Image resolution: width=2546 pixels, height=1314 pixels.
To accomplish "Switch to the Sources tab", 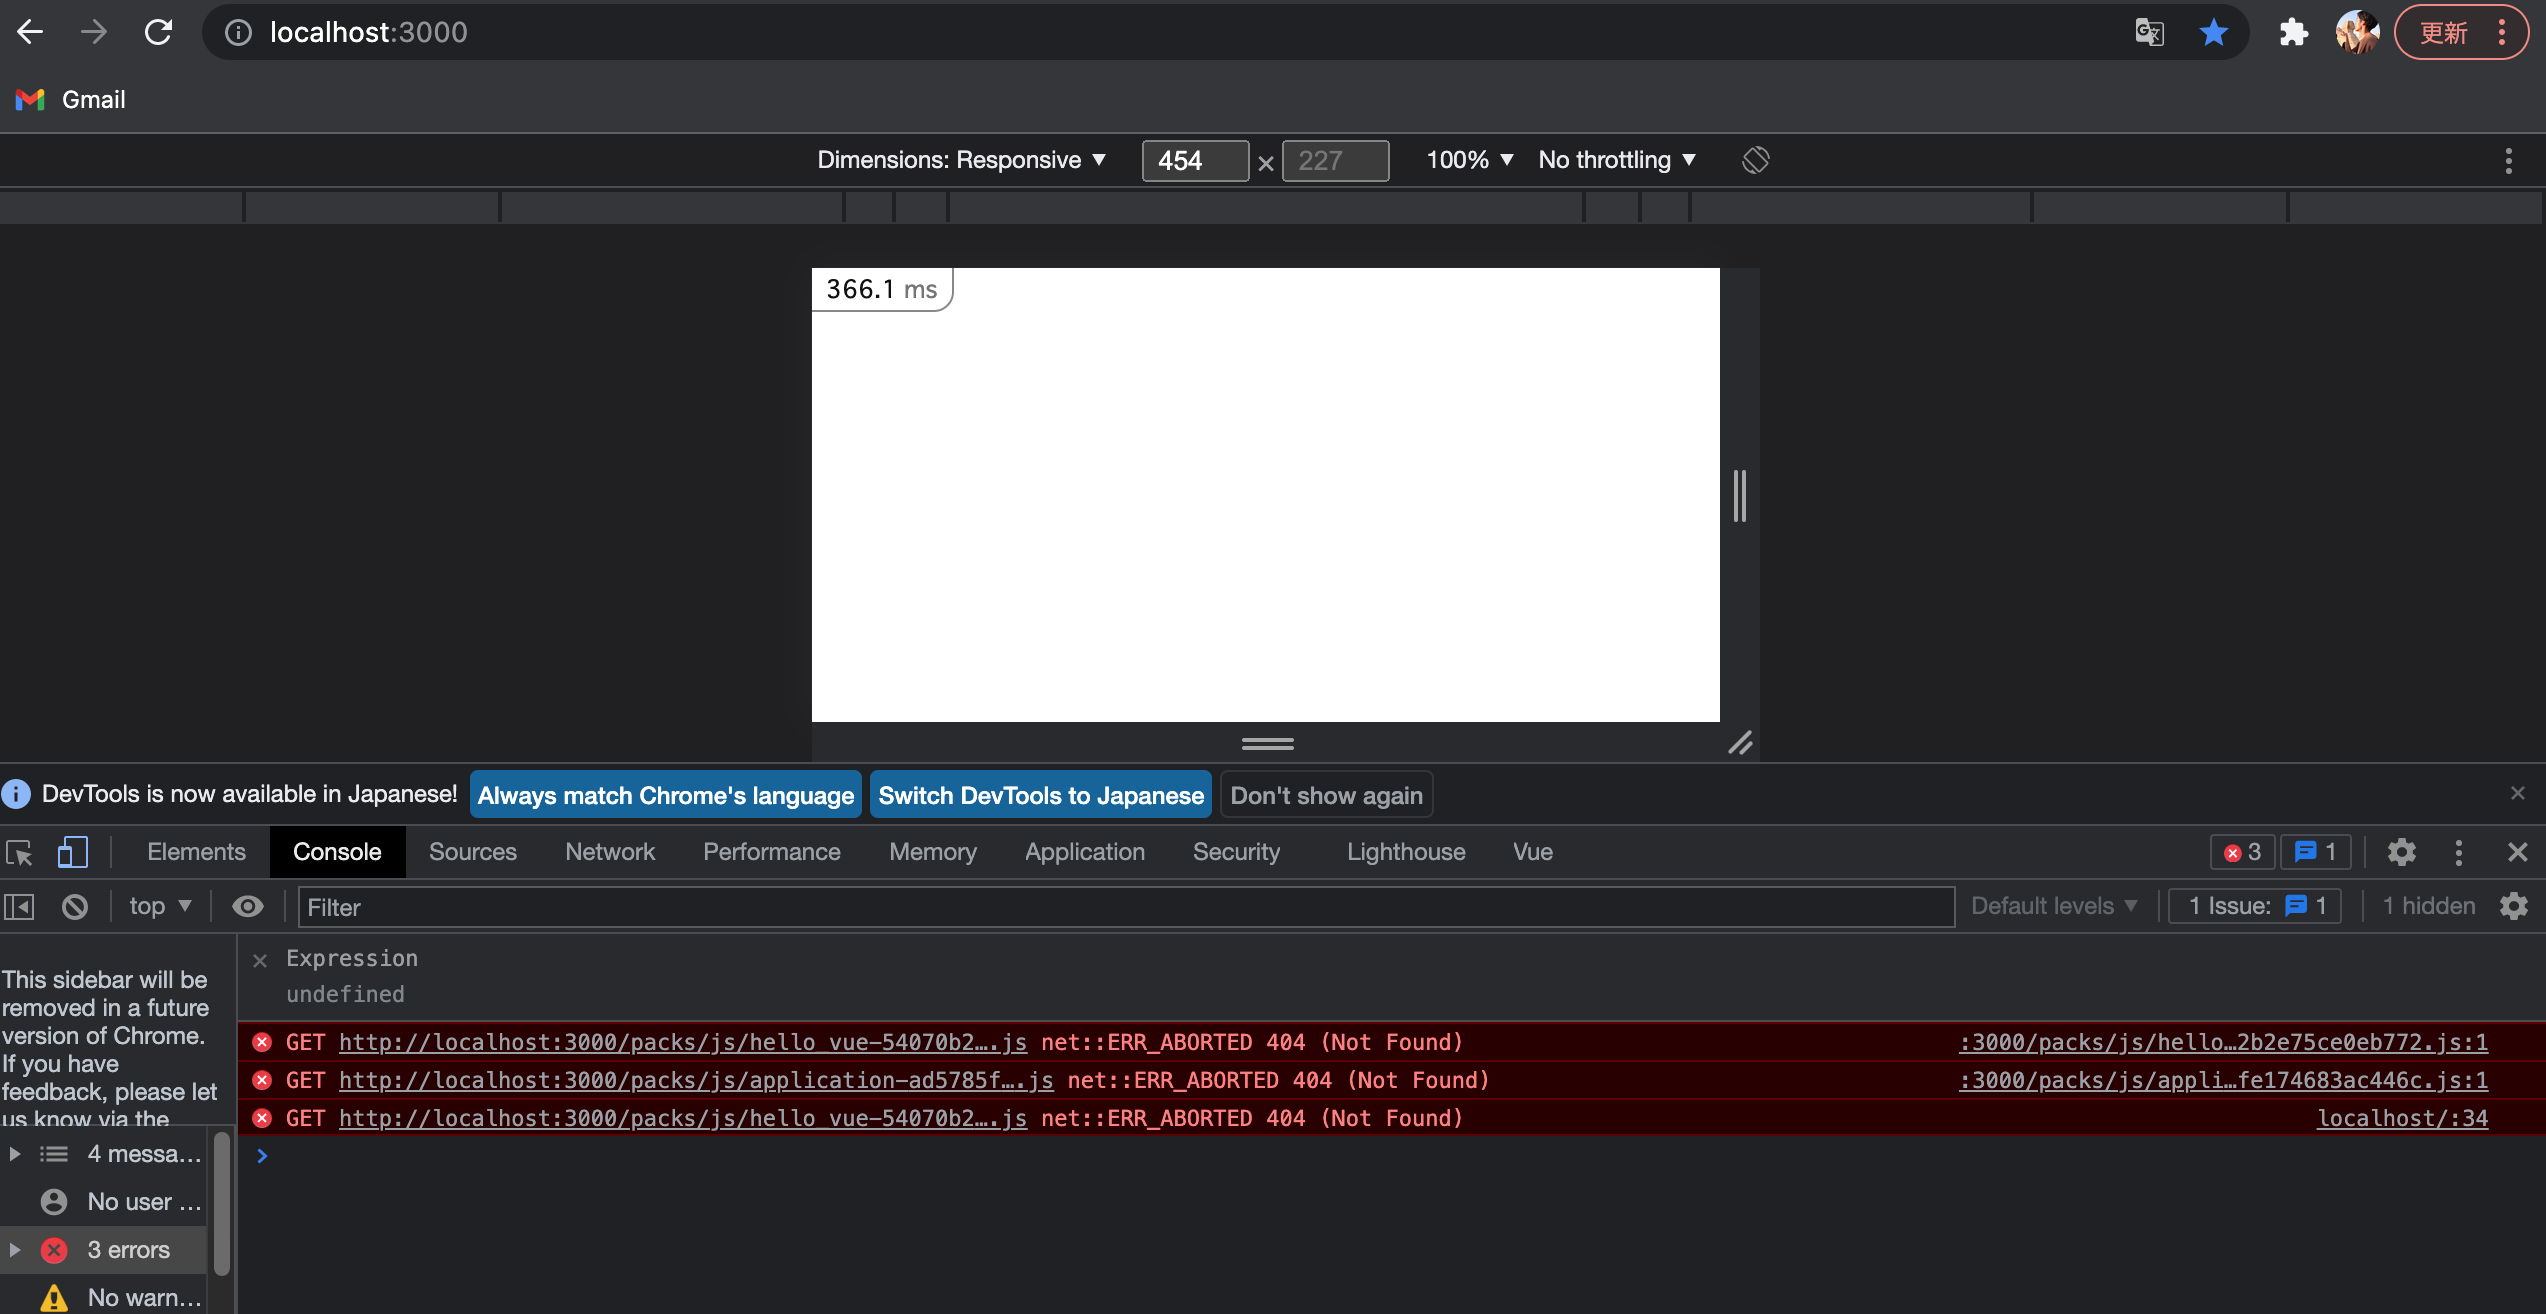I will point(472,852).
